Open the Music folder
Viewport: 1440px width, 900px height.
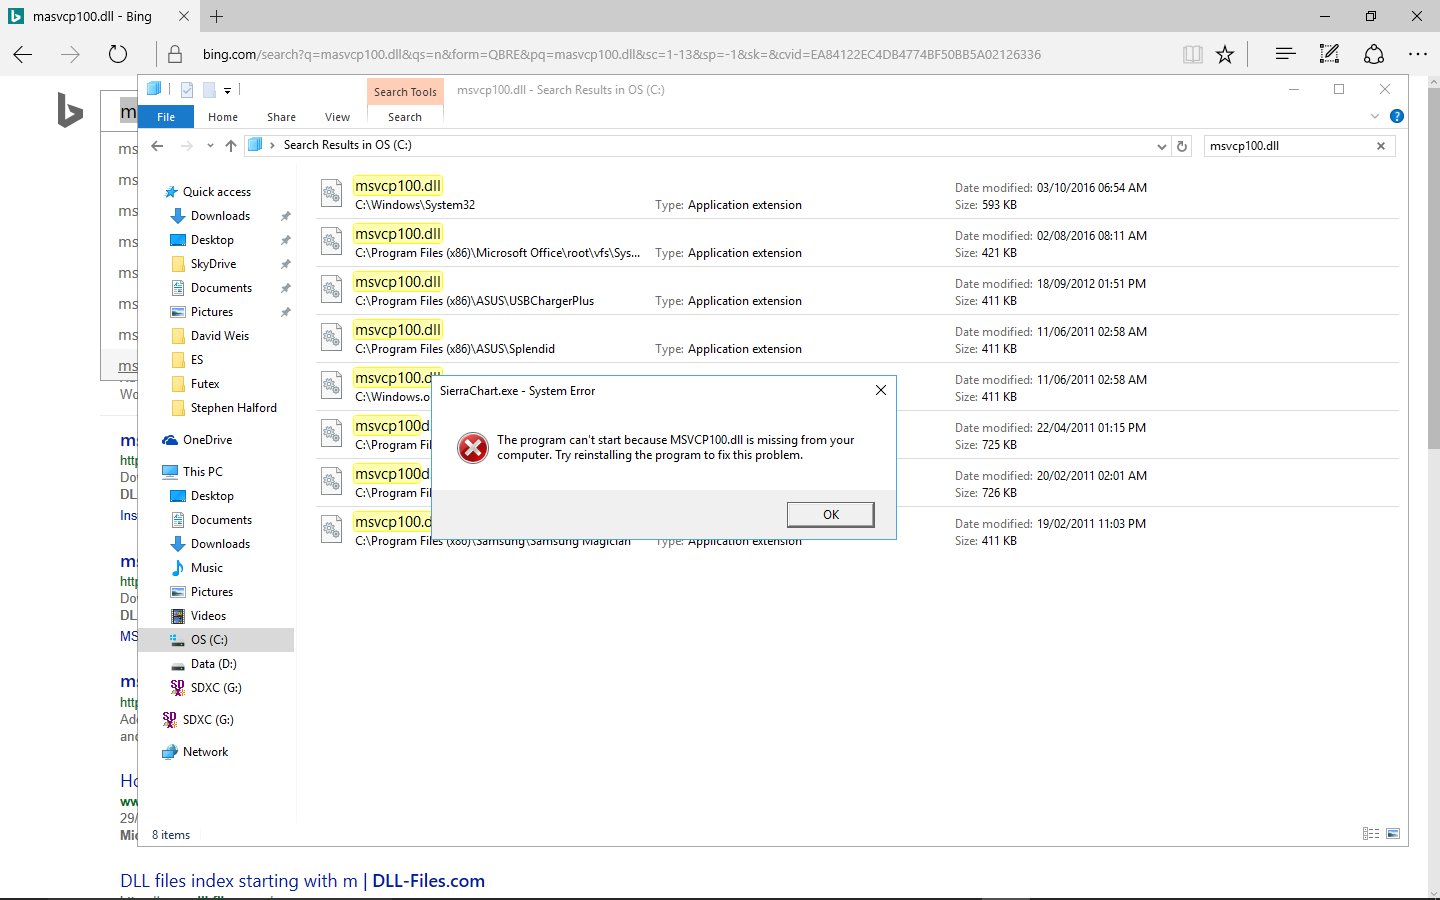[x=206, y=568]
